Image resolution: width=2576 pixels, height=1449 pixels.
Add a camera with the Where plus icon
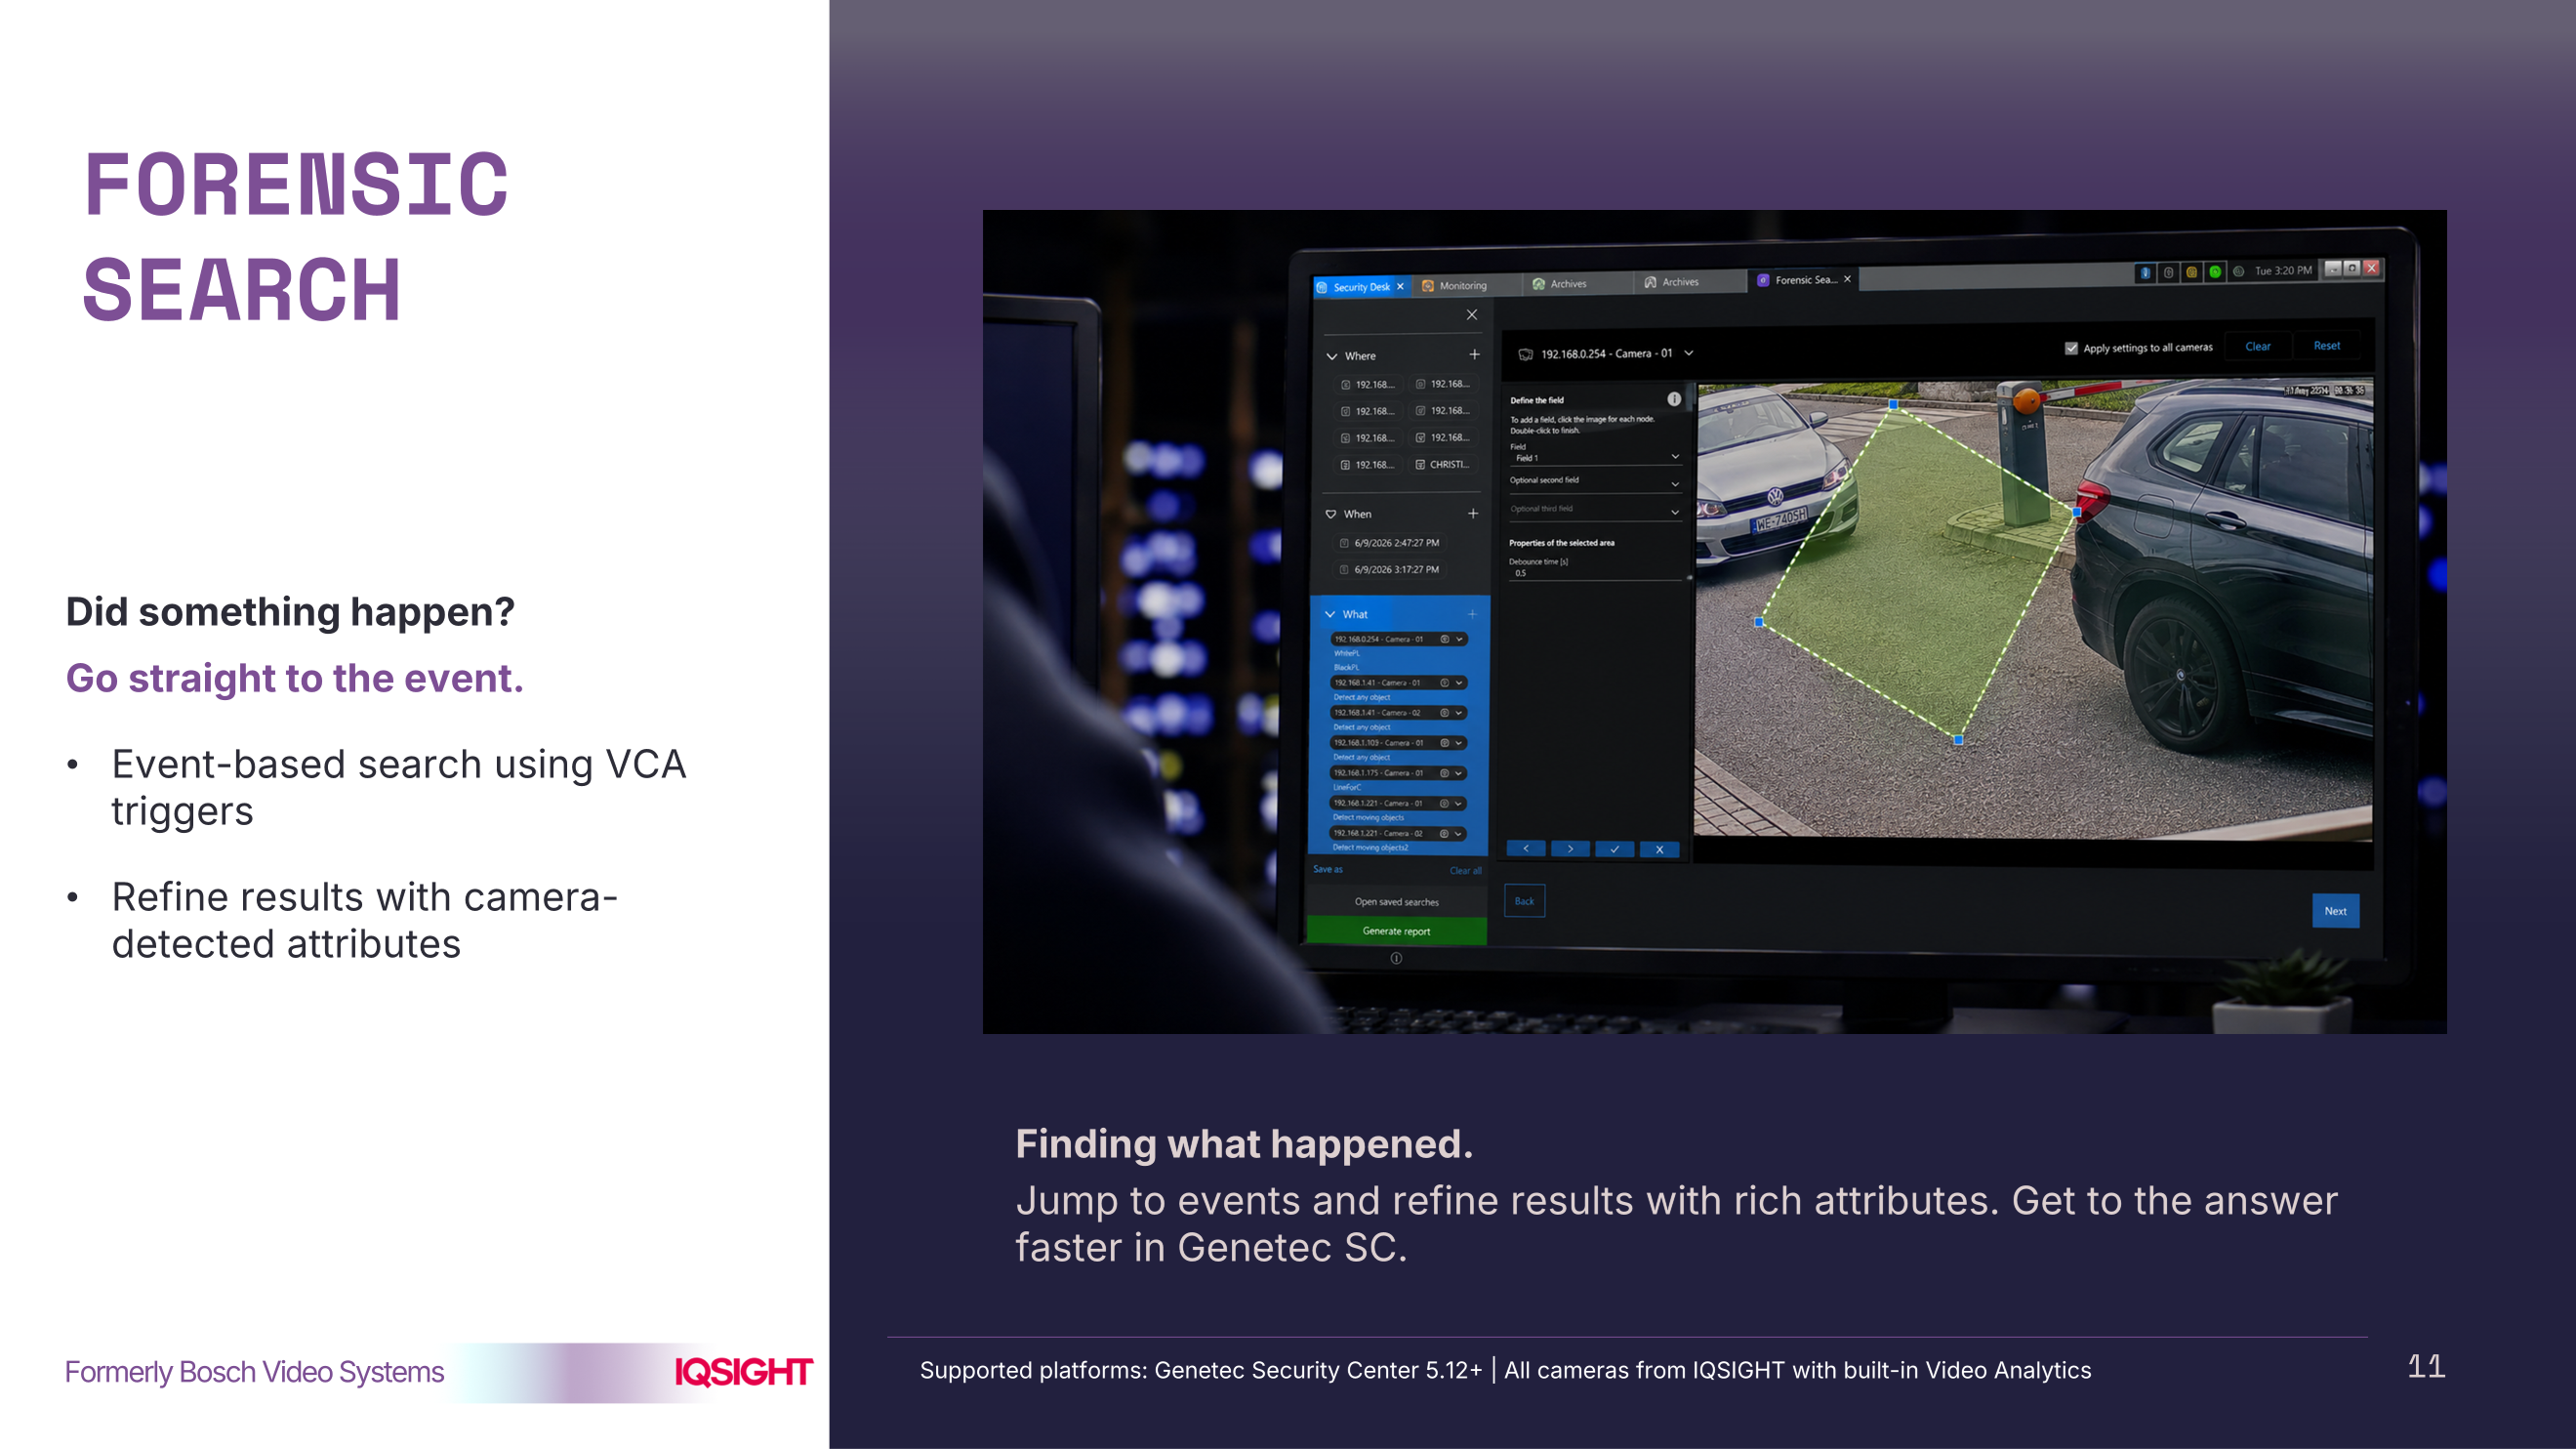pos(1474,355)
